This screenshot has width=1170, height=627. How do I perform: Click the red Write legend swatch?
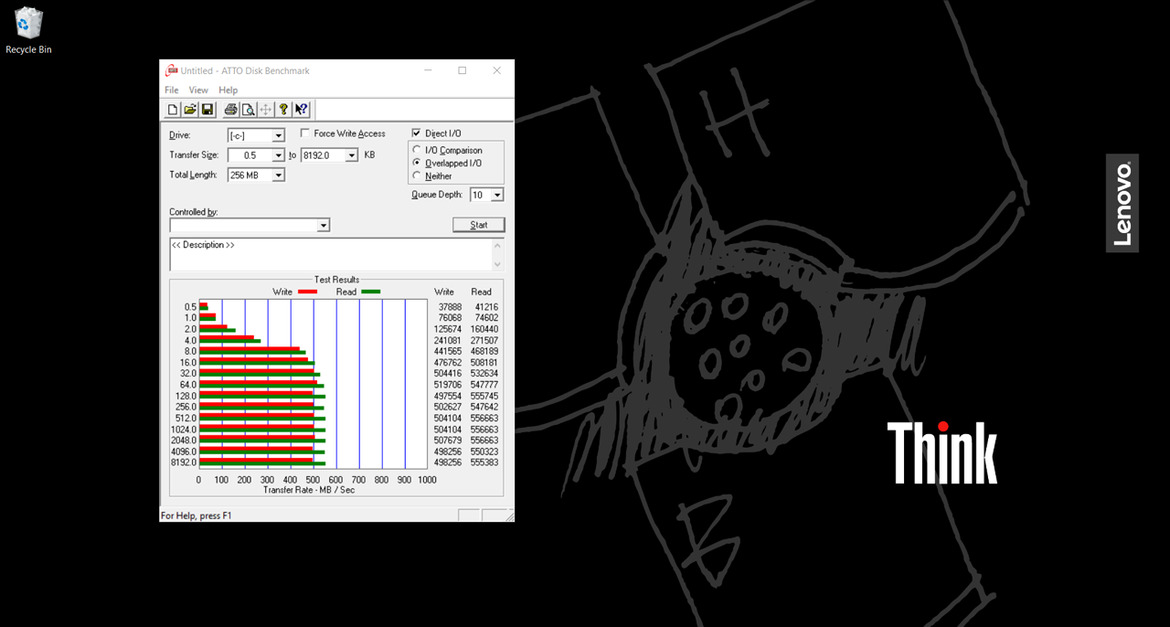(307, 292)
